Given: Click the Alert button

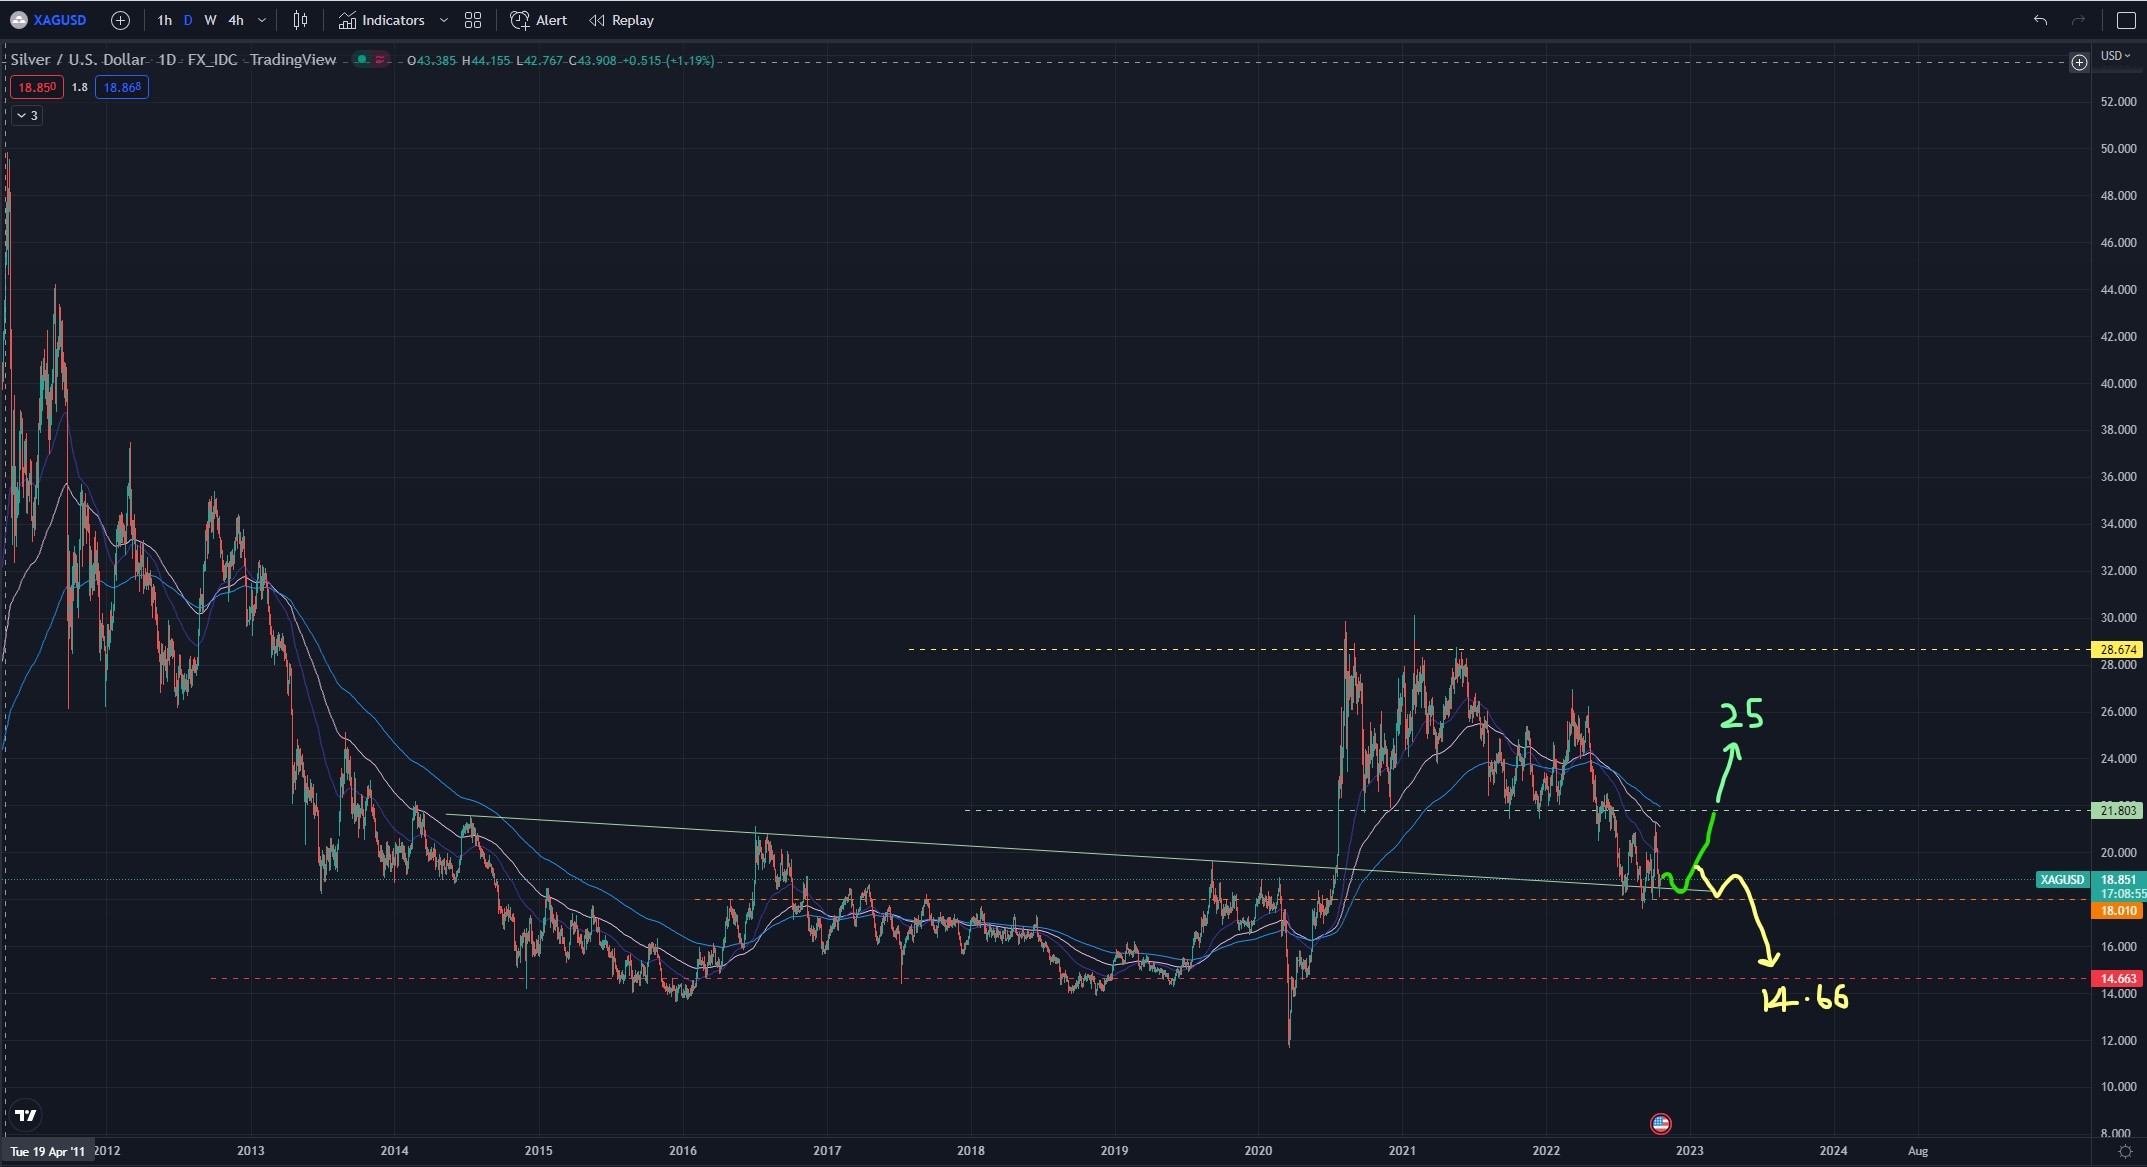Looking at the screenshot, I should pos(539,20).
